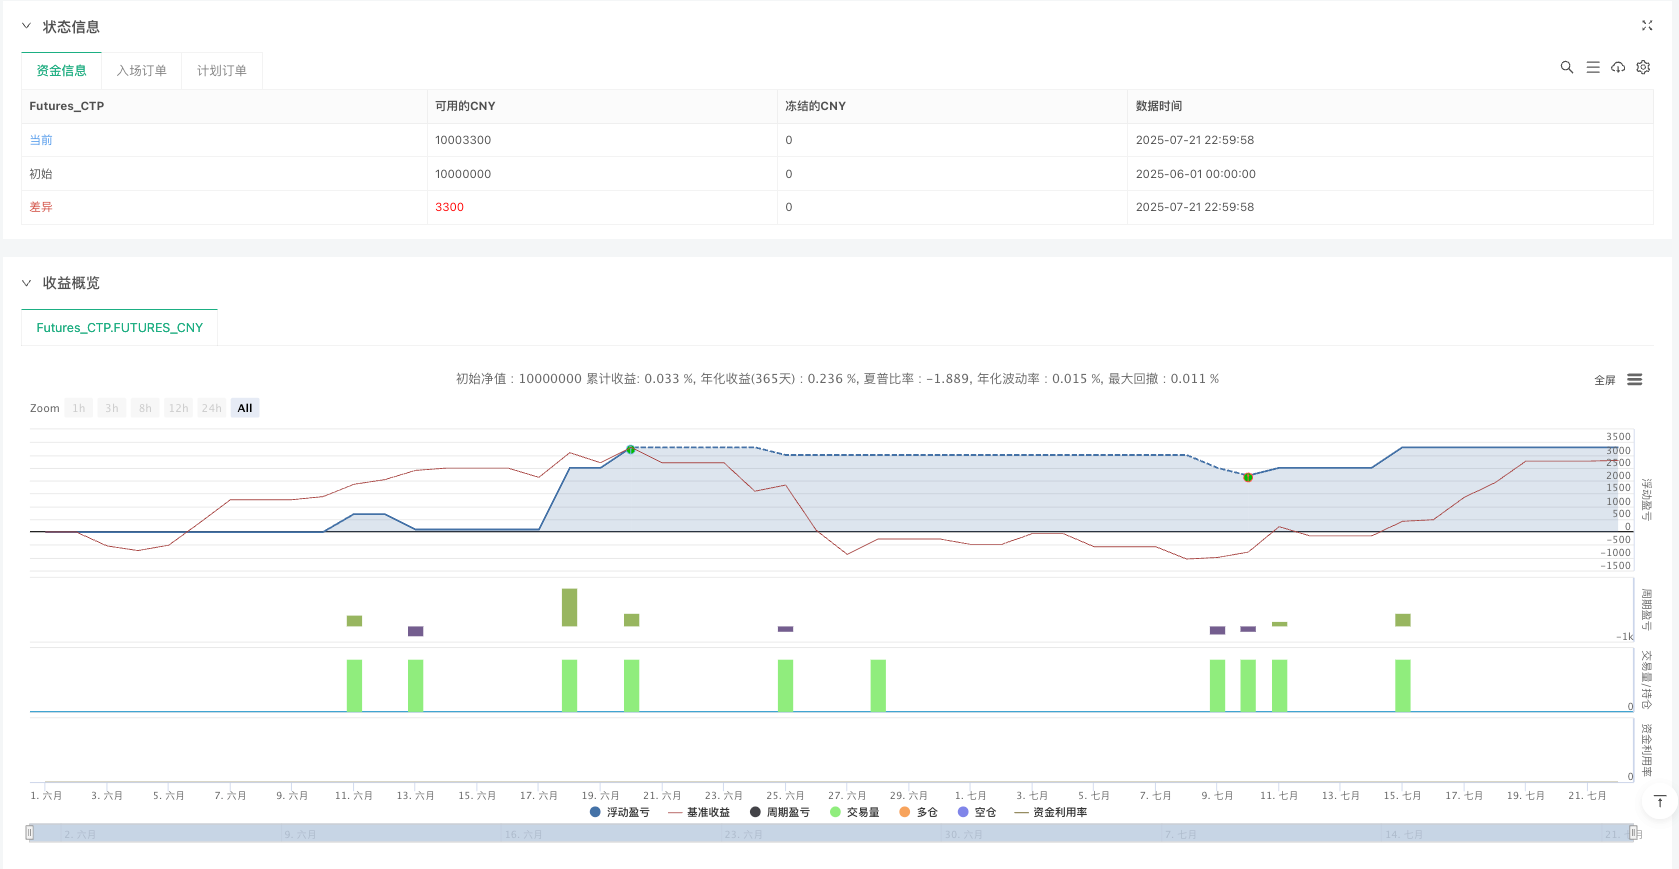Click the orange-green marker near 10. 七月
This screenshot has height=869, width=1679.
pyautogui.click(x=1248, y=477)
